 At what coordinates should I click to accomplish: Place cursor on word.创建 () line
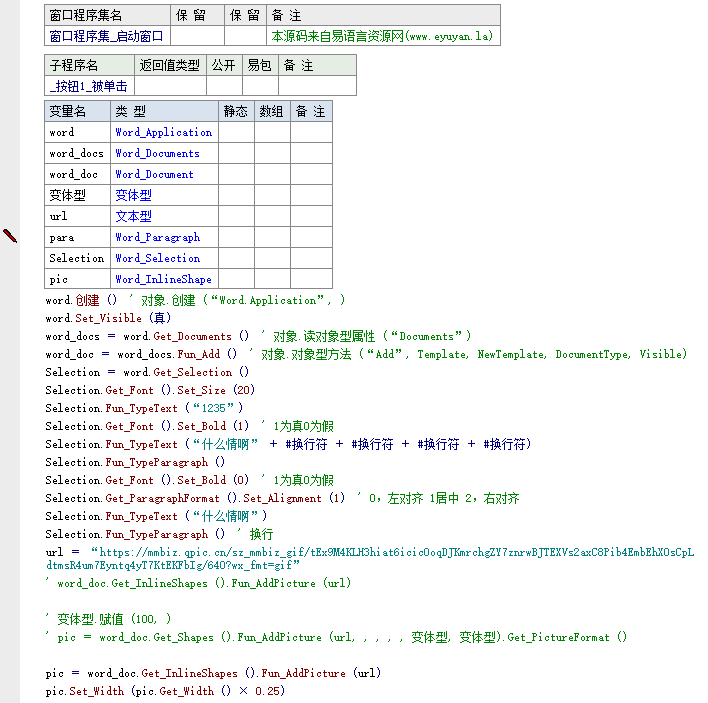tap(195, 300)
